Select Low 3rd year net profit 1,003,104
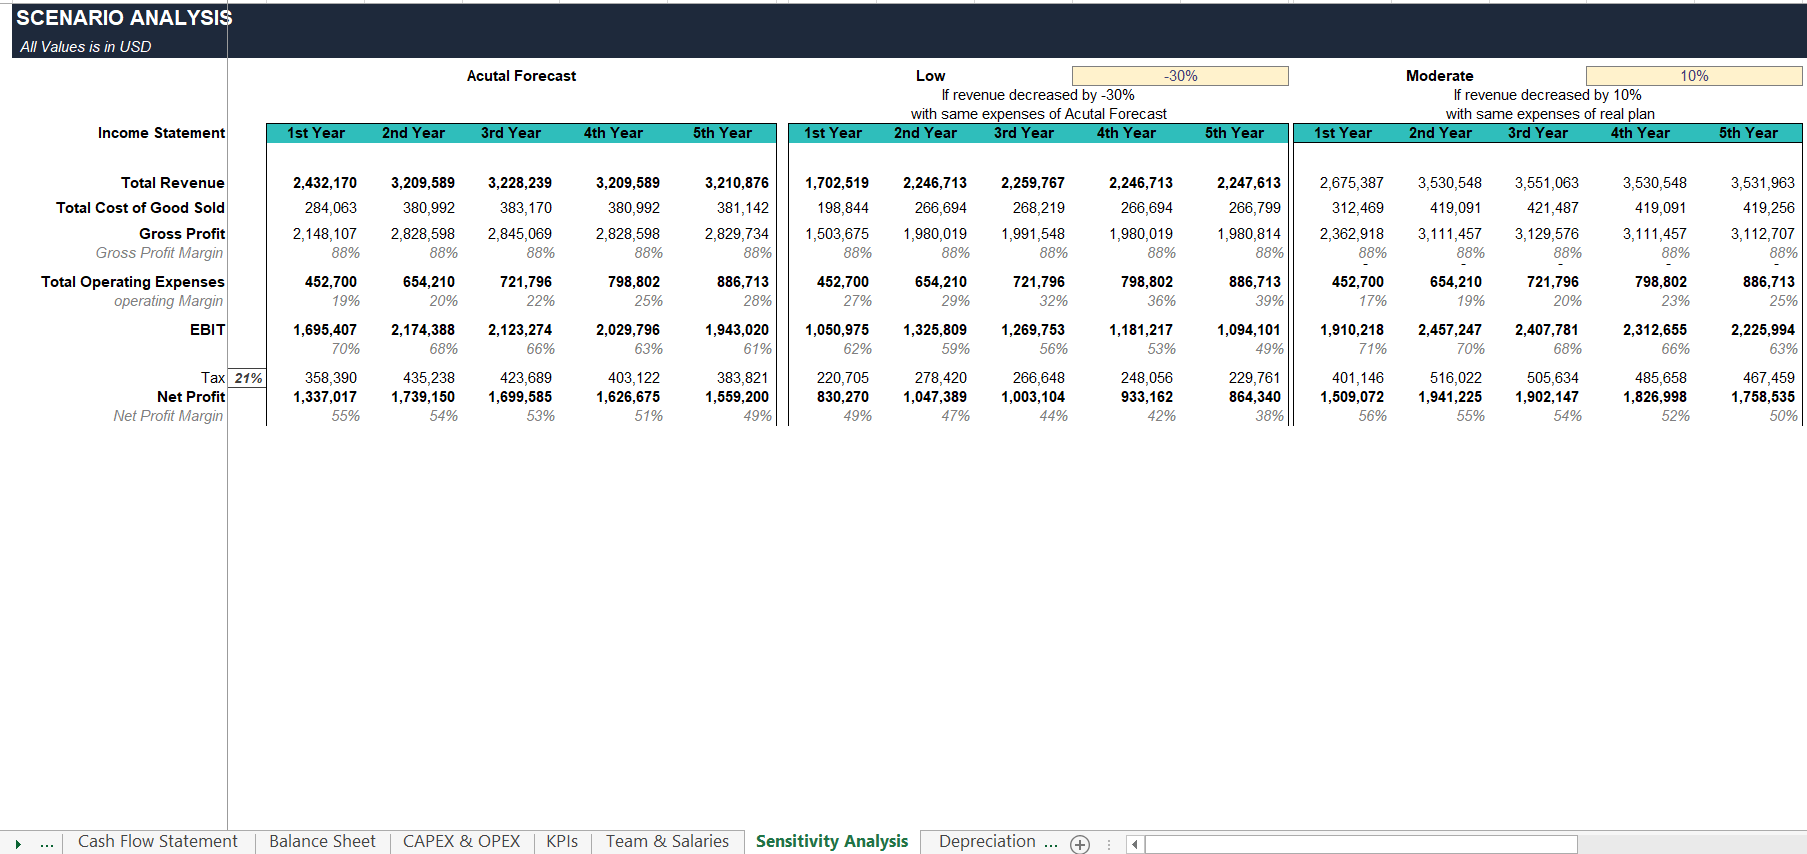 coord(1032,397)
